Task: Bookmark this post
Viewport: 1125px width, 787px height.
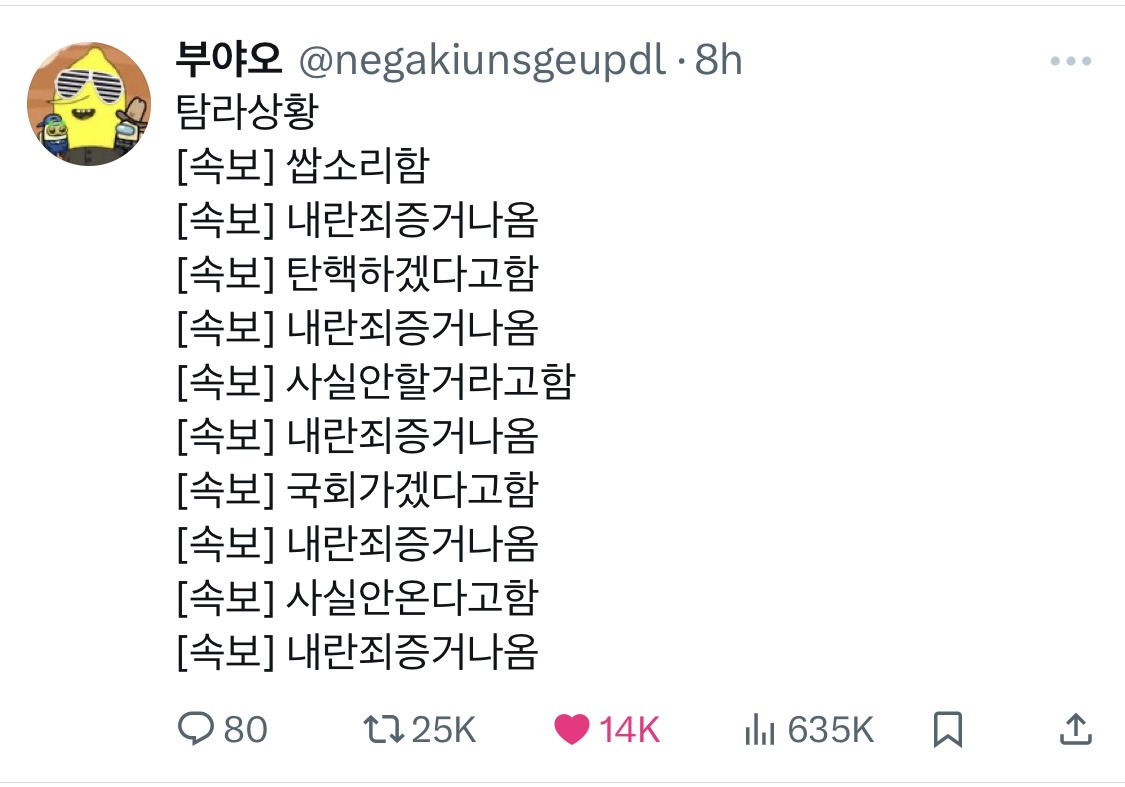Action: click(x=947, y=729)
